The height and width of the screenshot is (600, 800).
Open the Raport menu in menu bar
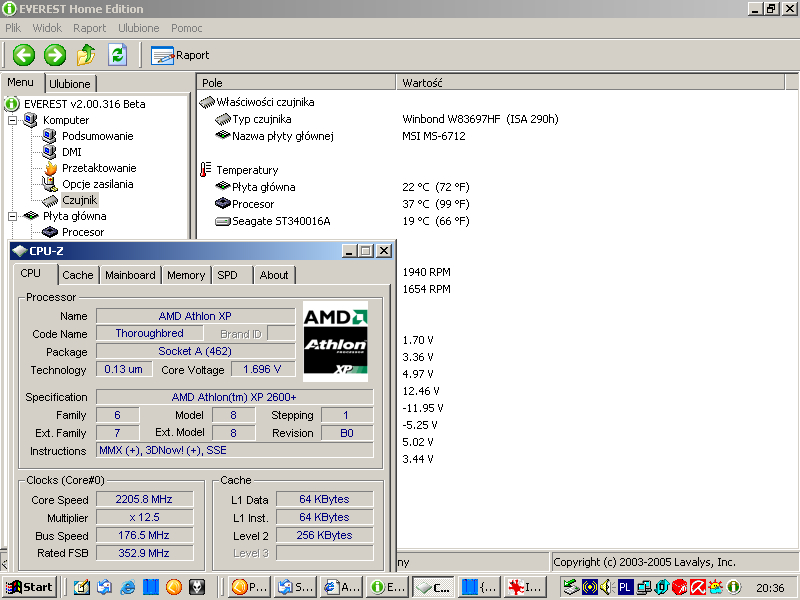point(89,28)
